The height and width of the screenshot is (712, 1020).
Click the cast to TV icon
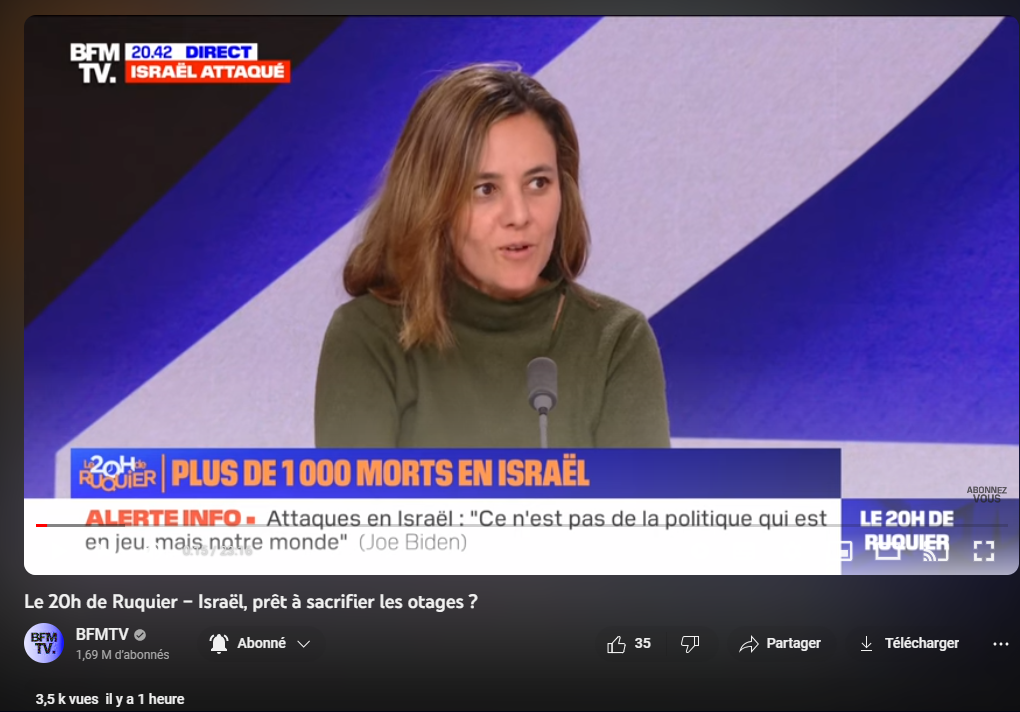coord(935,551)
